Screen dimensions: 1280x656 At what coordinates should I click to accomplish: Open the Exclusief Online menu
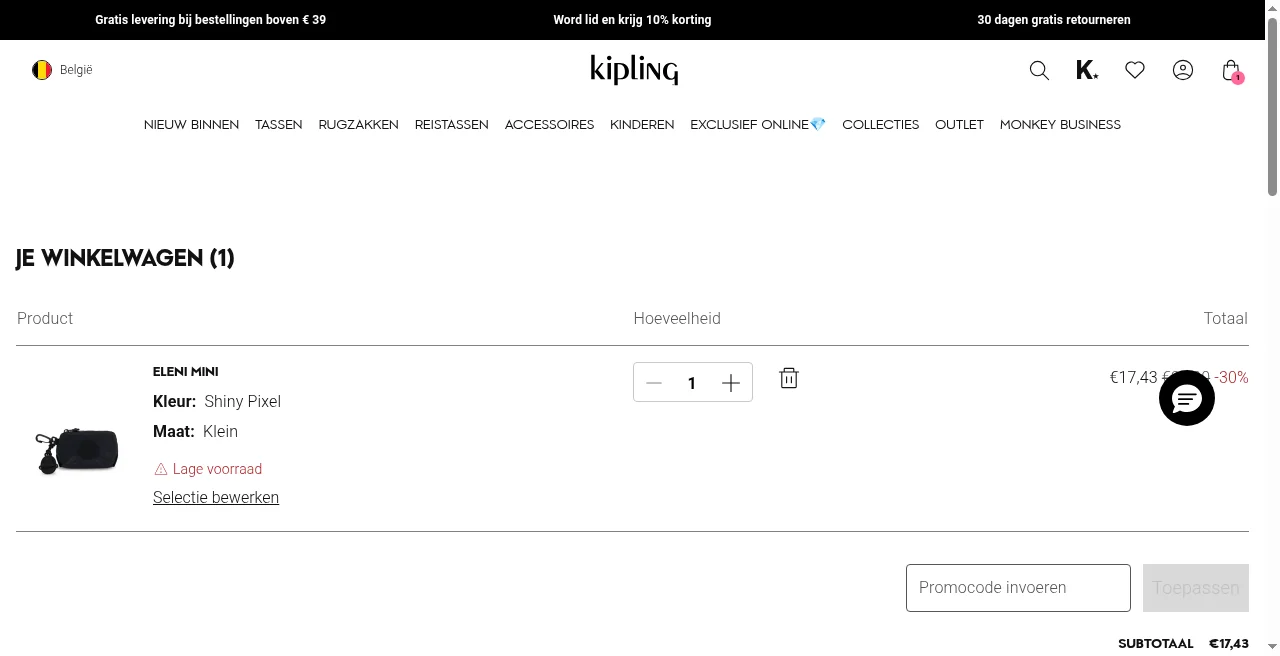click(x=758, y=125)
